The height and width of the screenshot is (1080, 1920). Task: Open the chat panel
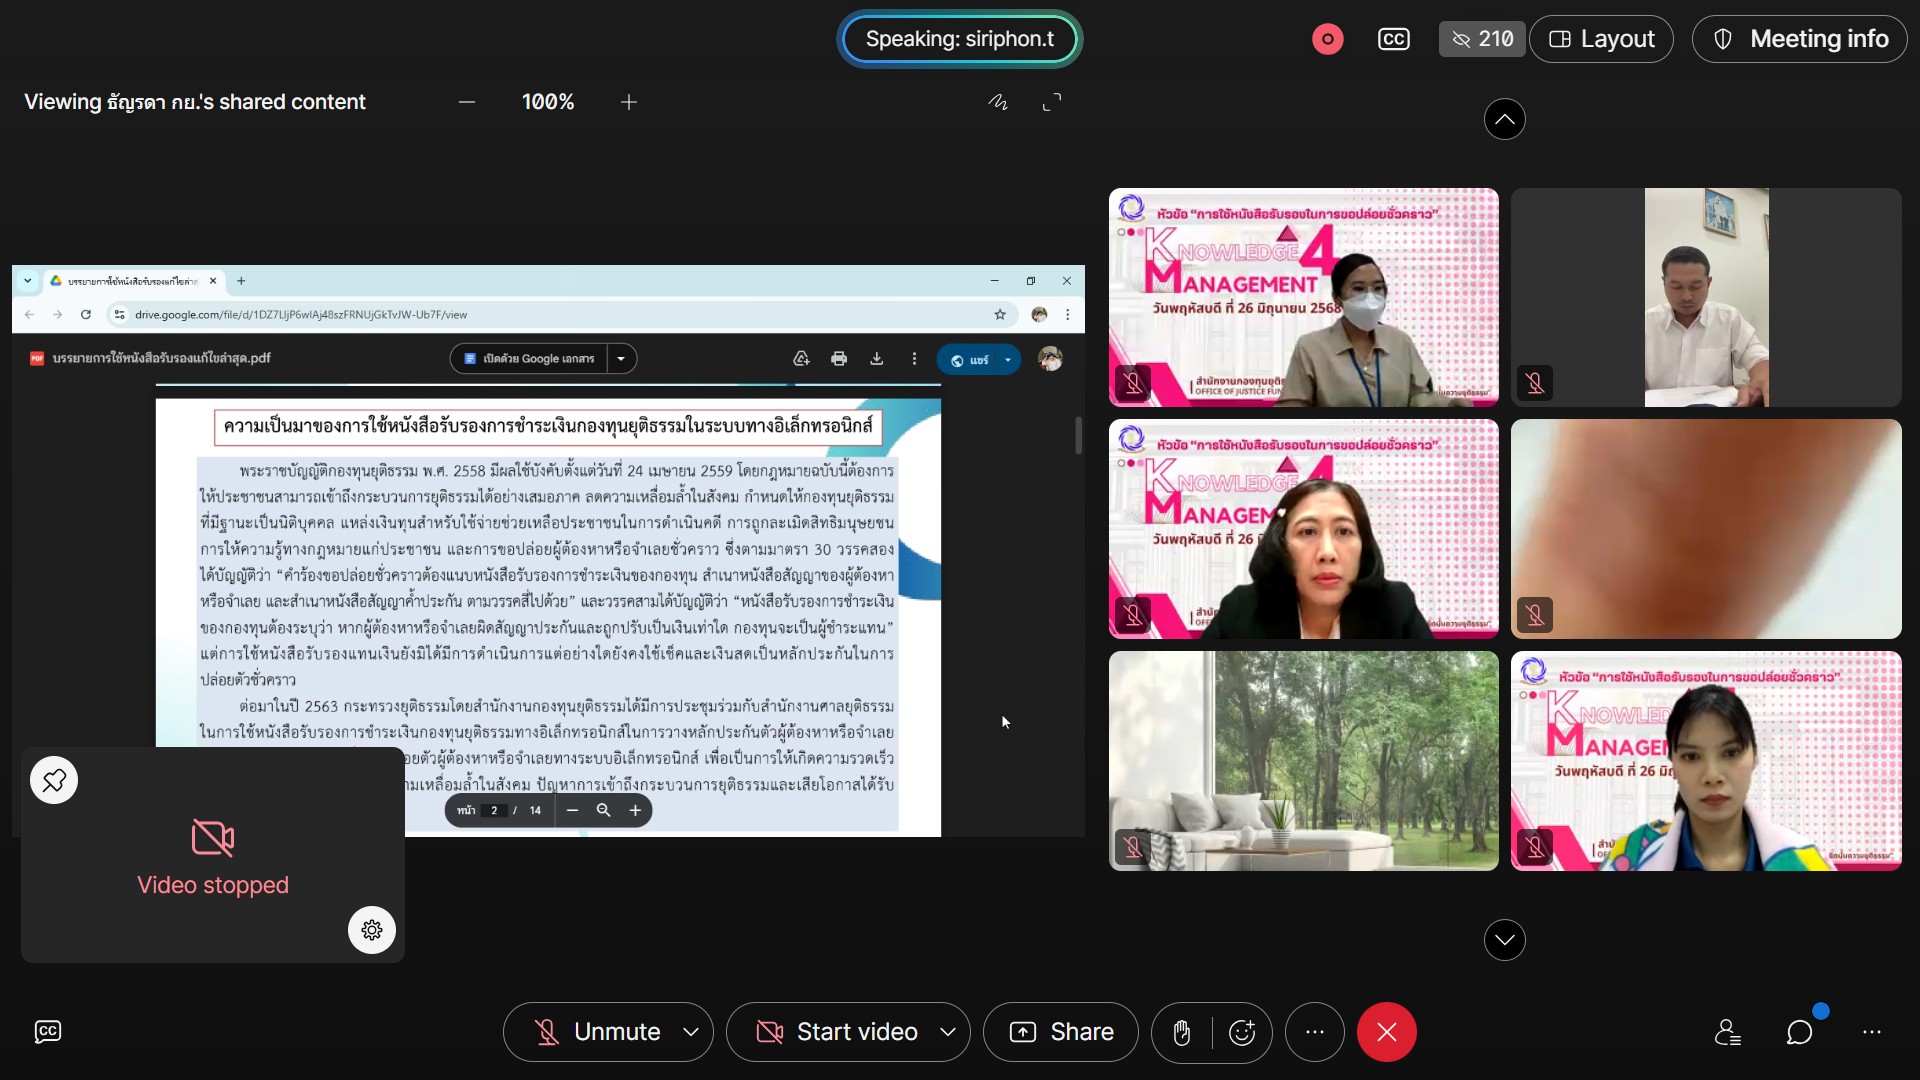point(1799,1032)
